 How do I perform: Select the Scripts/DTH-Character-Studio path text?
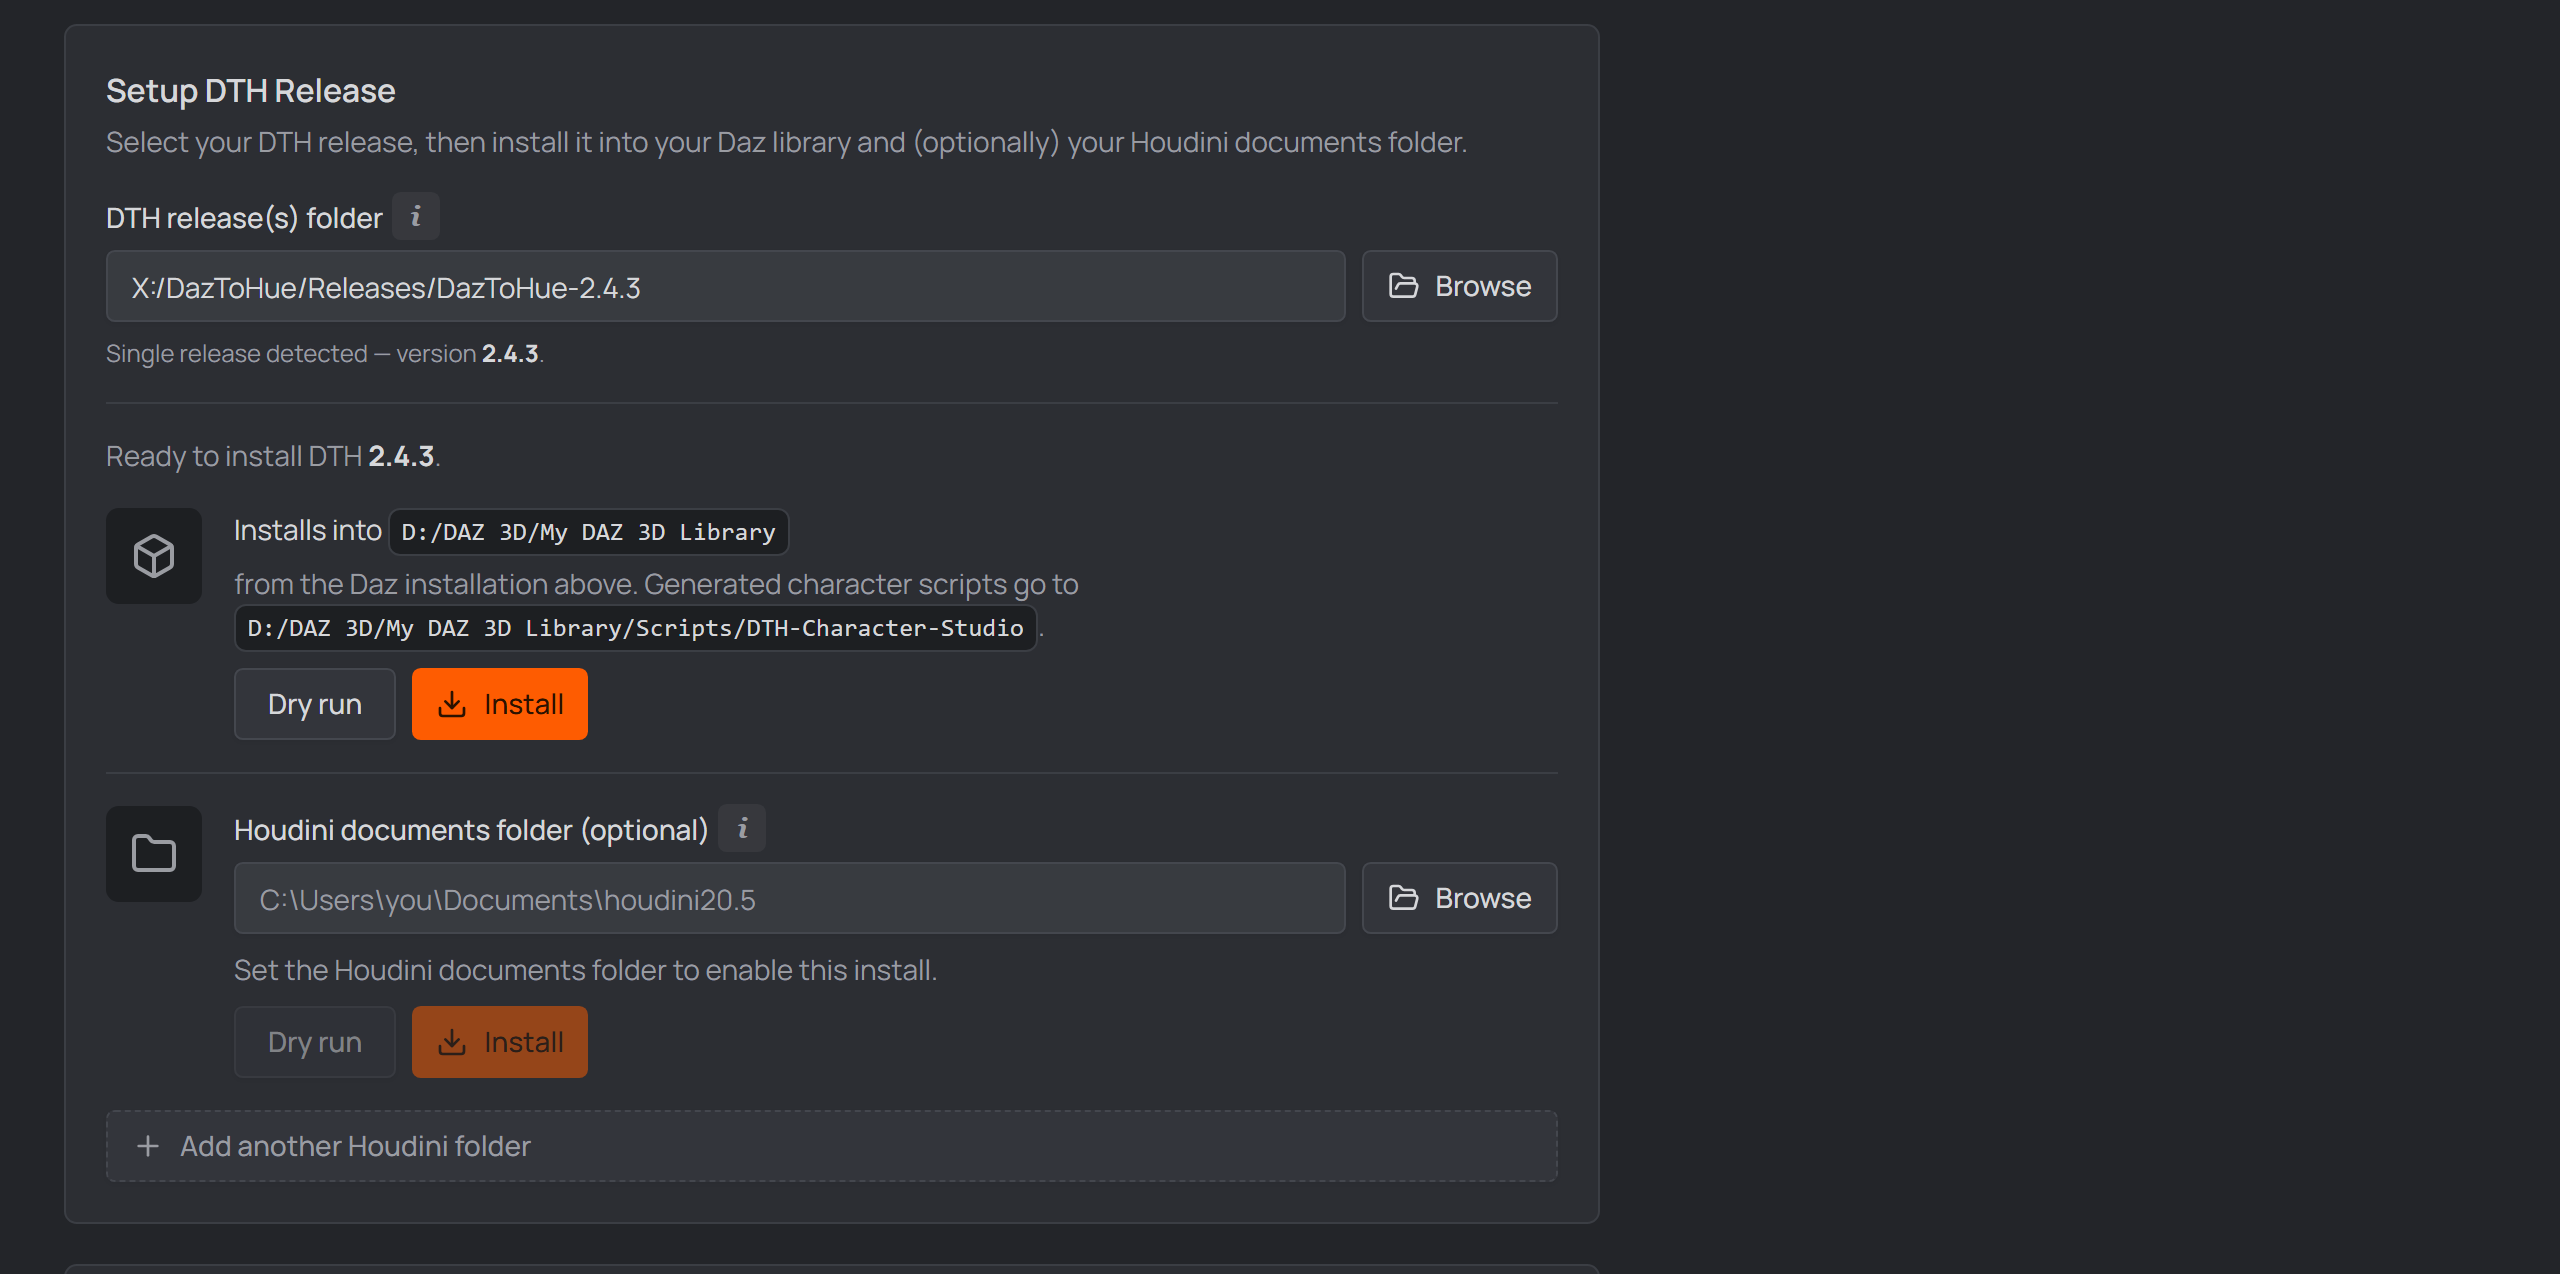coord(636,628)
